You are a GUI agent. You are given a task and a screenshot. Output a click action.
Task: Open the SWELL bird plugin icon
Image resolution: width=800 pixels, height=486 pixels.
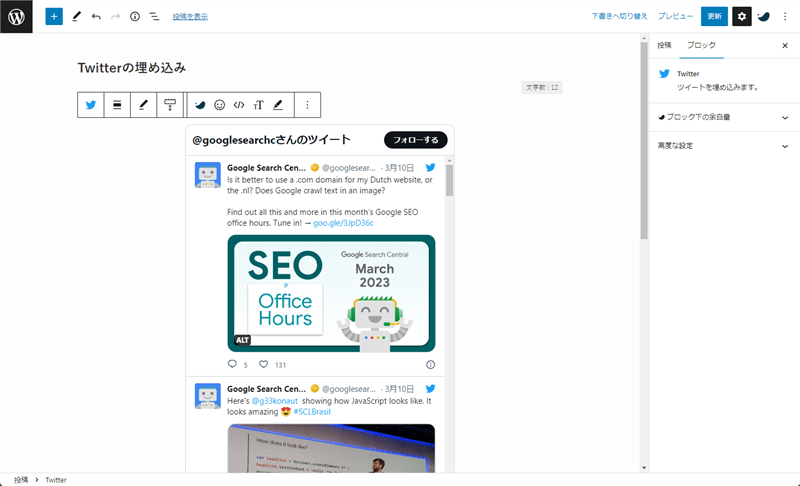[x=763, y=16]
